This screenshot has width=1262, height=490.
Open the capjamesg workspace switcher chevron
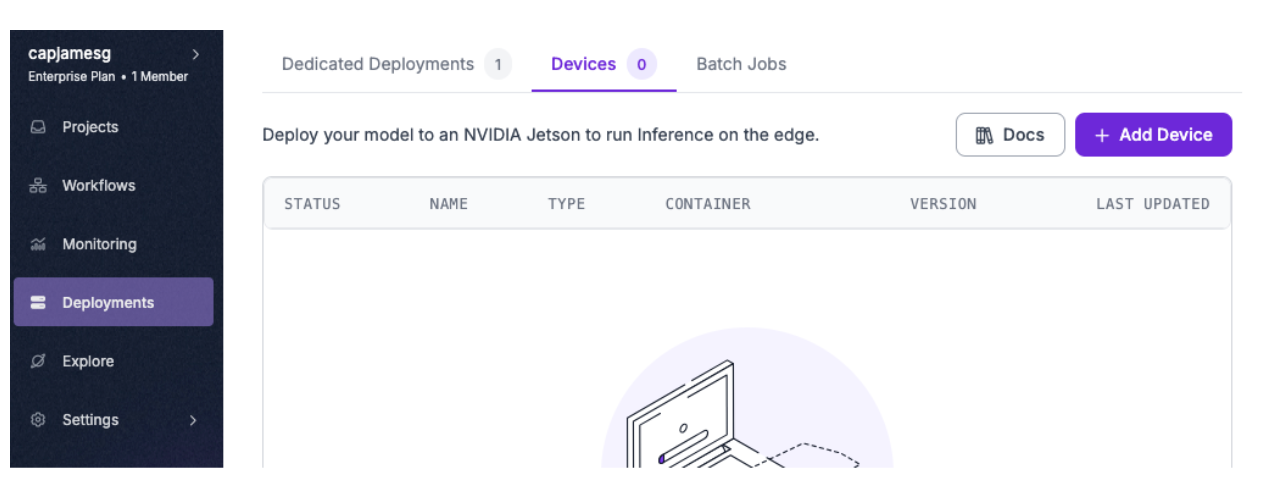pyautogui.click(x=195, y=54)
